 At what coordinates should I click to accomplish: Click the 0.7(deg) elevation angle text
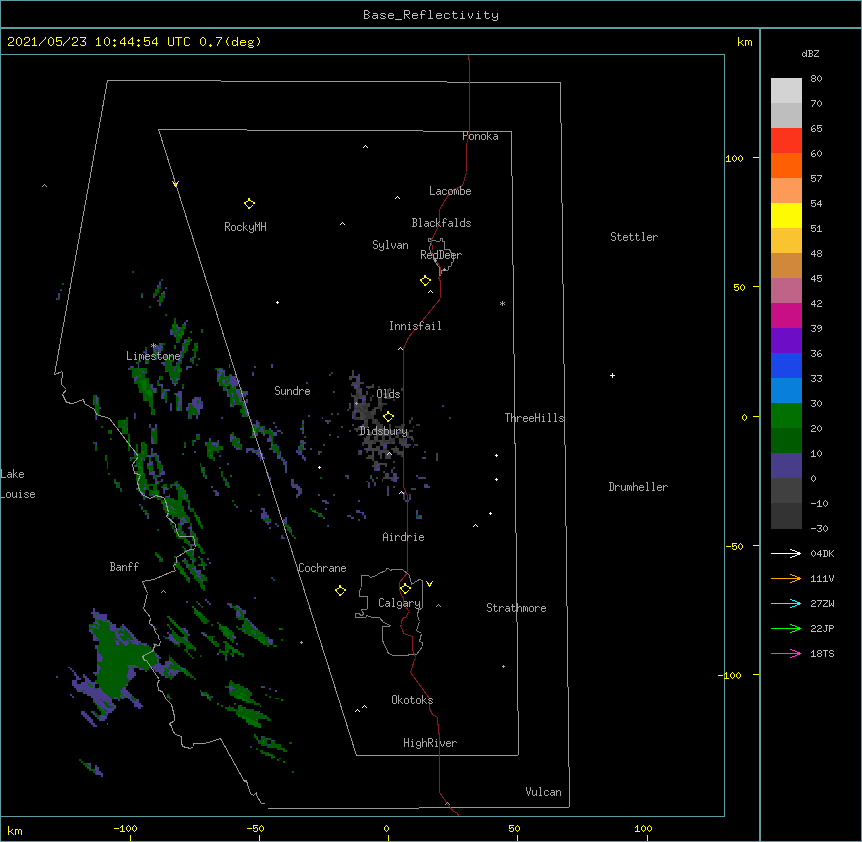pos(230,42)
